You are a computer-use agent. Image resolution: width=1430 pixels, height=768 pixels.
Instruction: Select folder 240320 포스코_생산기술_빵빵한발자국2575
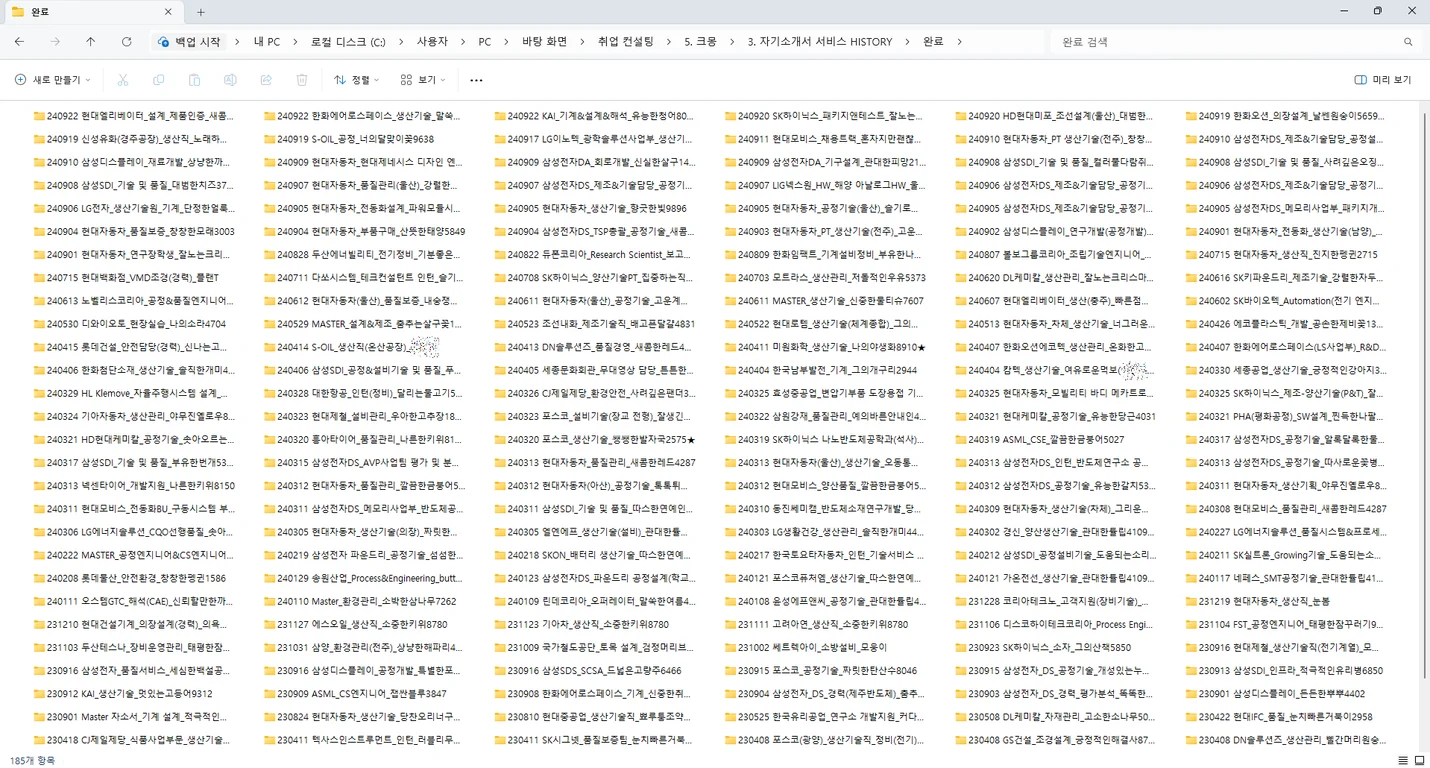click(x=594, y=440)
